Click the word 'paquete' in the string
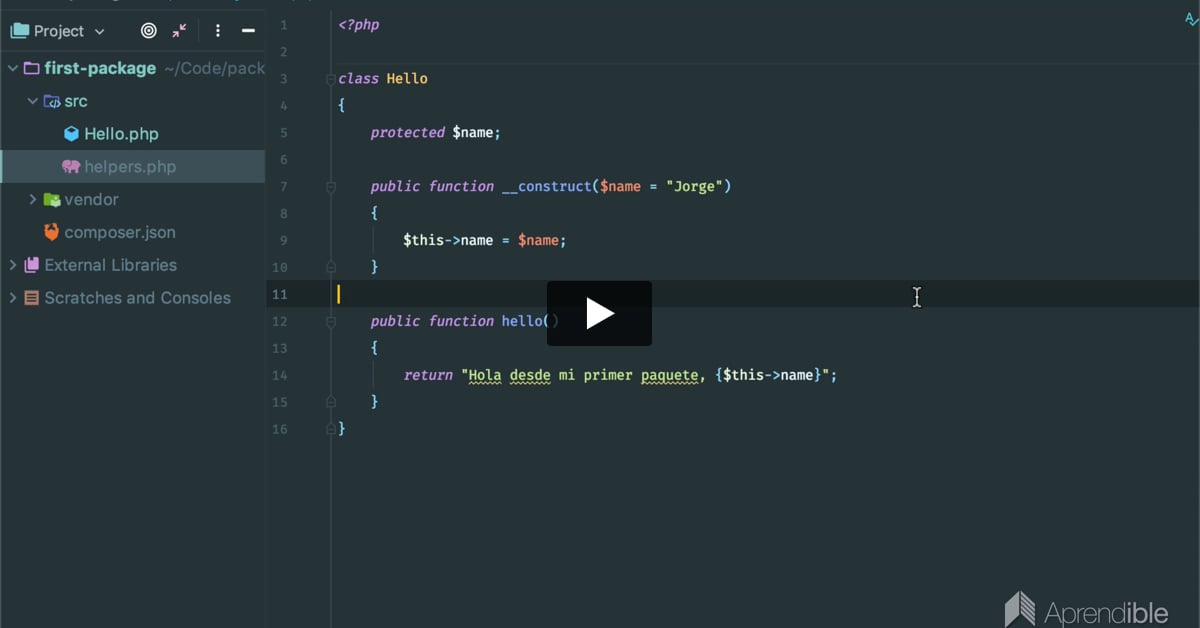 pyautogui.click(x=669, y=375)
